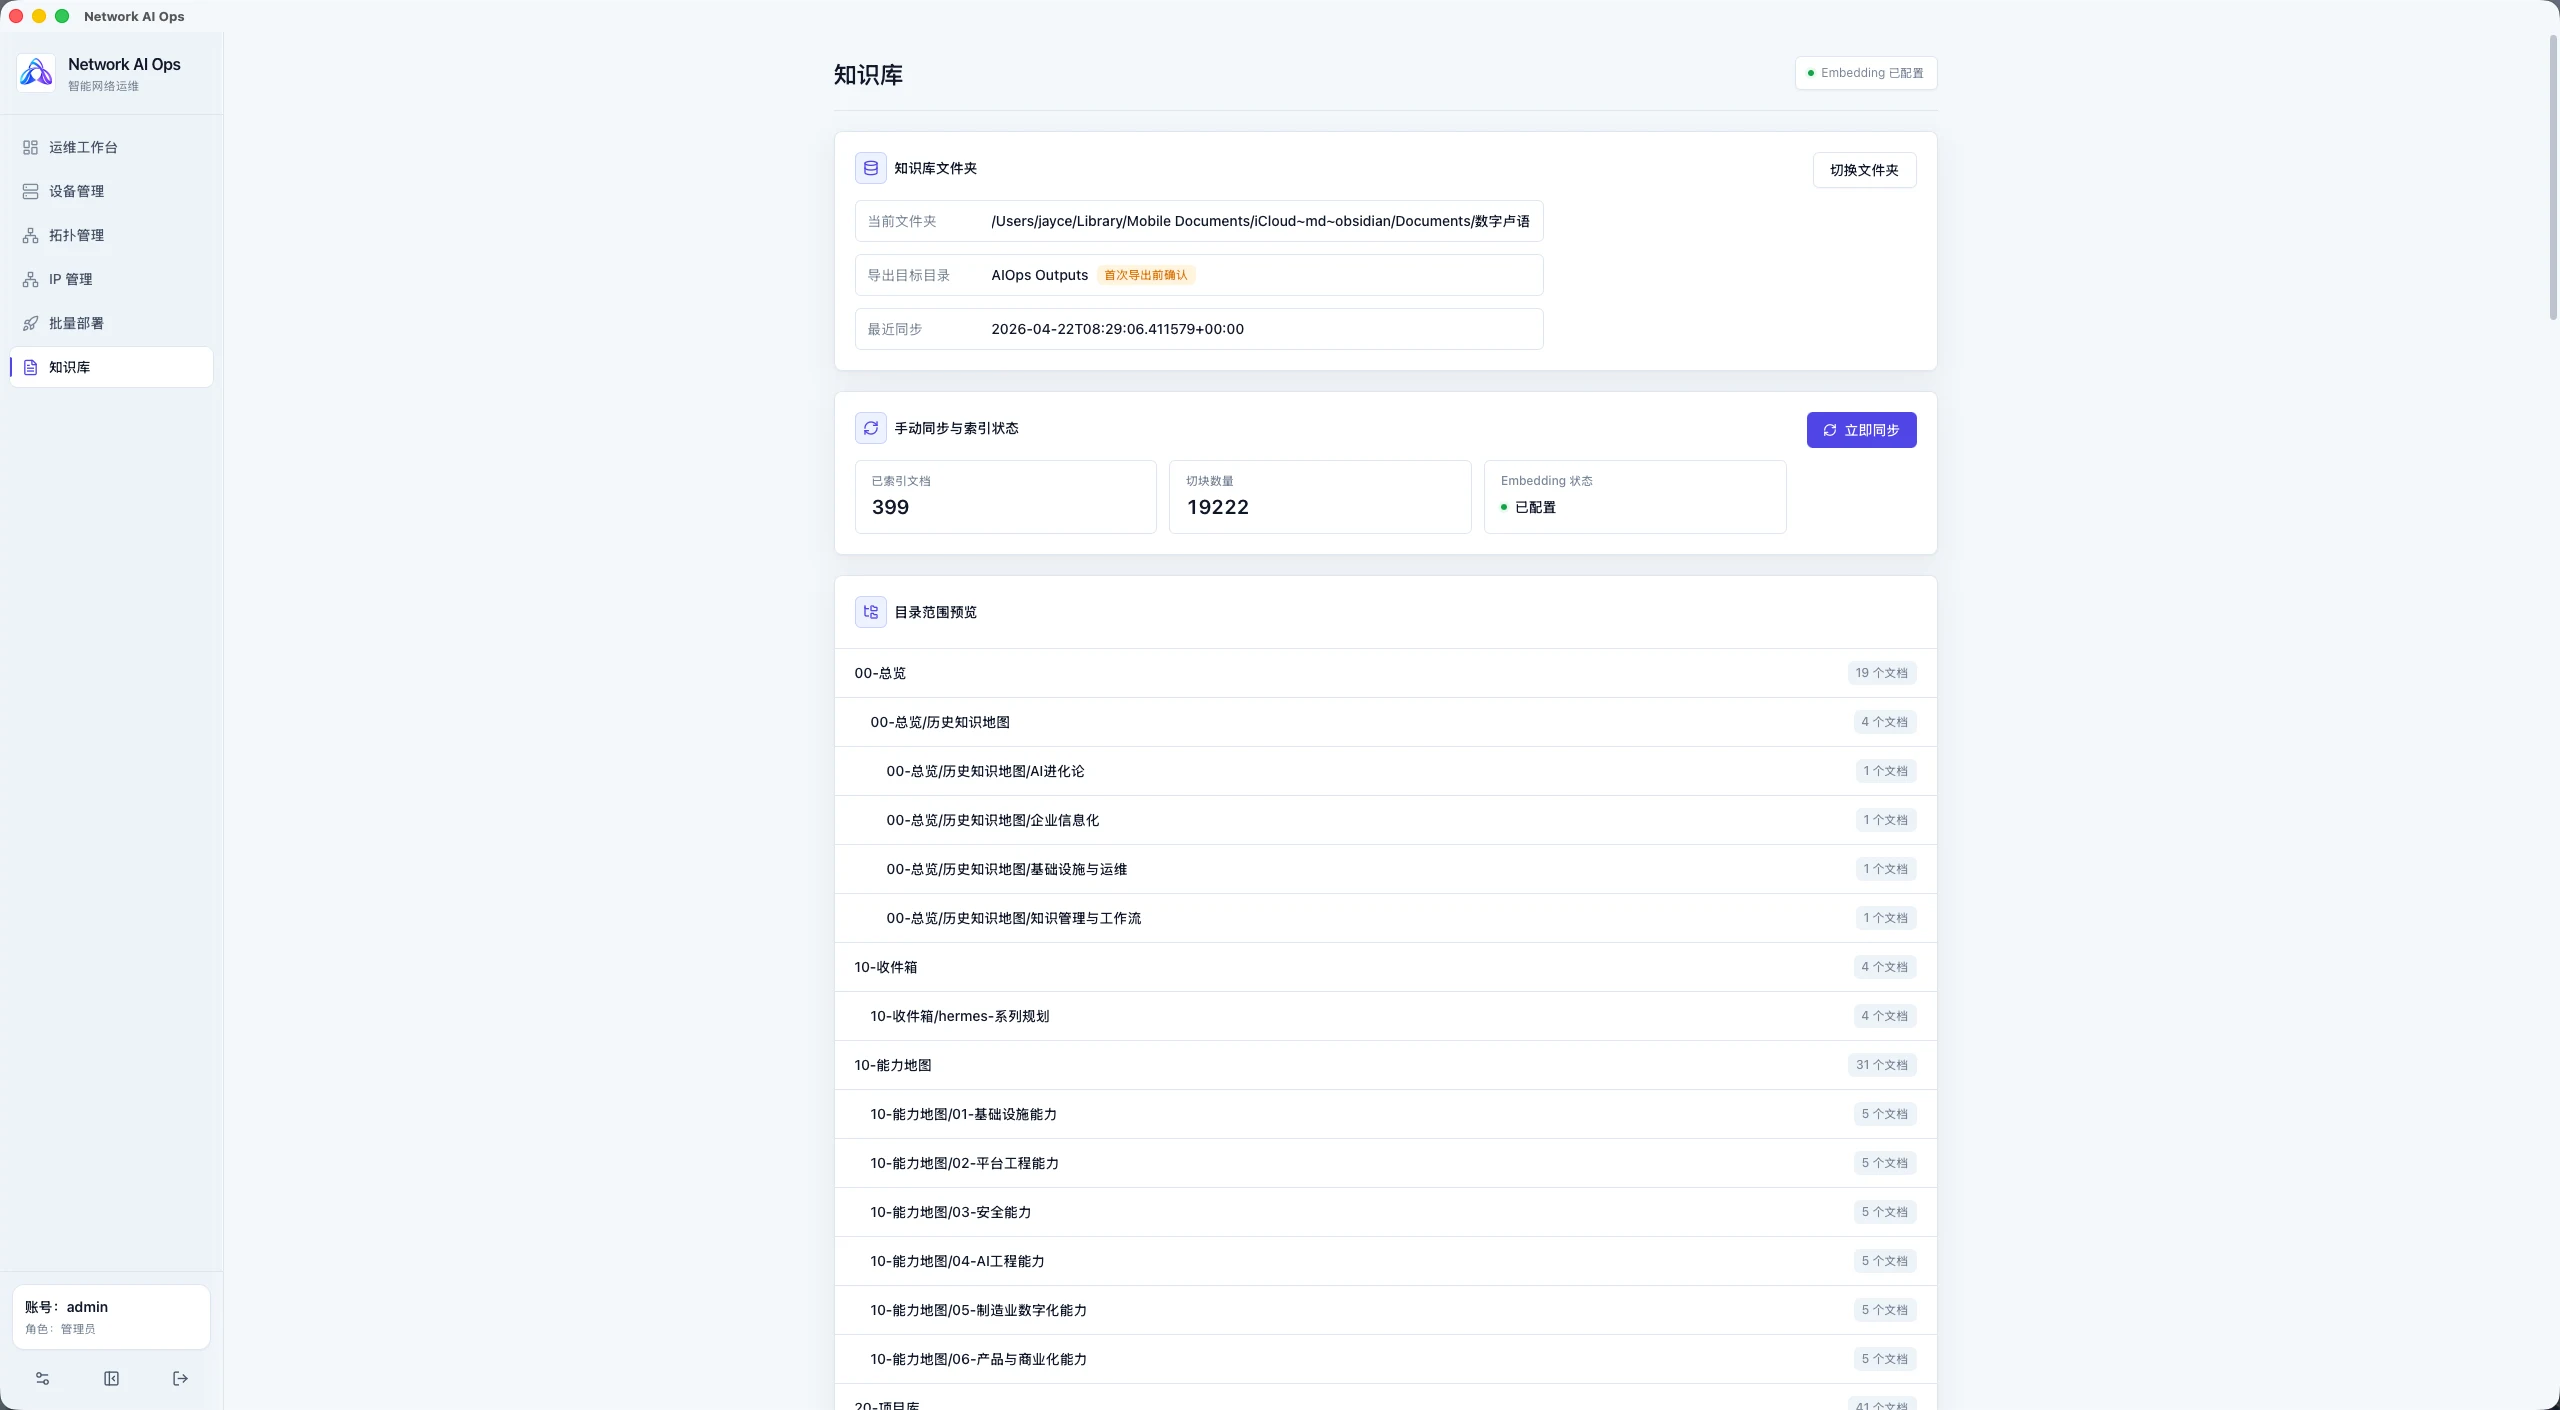Select the 10-能力地图/03-安全能力 row

pos(1386,1212)
